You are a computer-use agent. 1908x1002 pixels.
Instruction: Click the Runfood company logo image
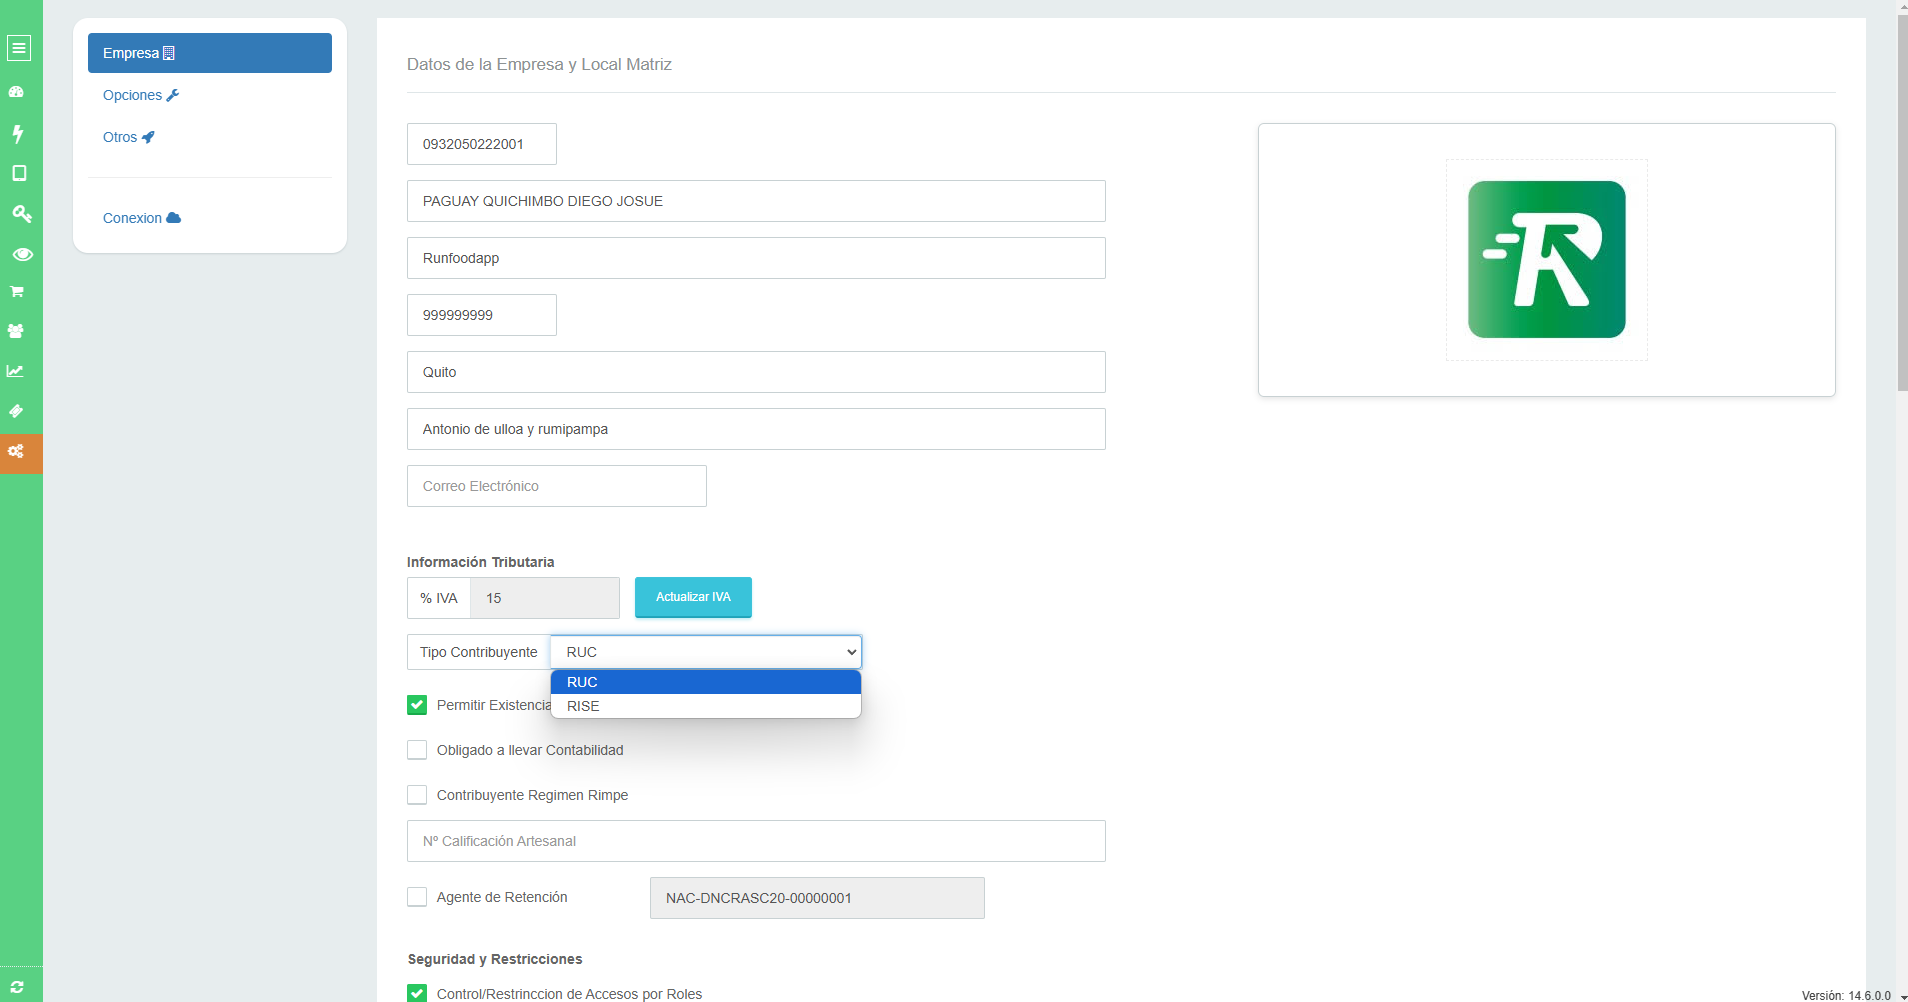click(x=1546, y=259)
